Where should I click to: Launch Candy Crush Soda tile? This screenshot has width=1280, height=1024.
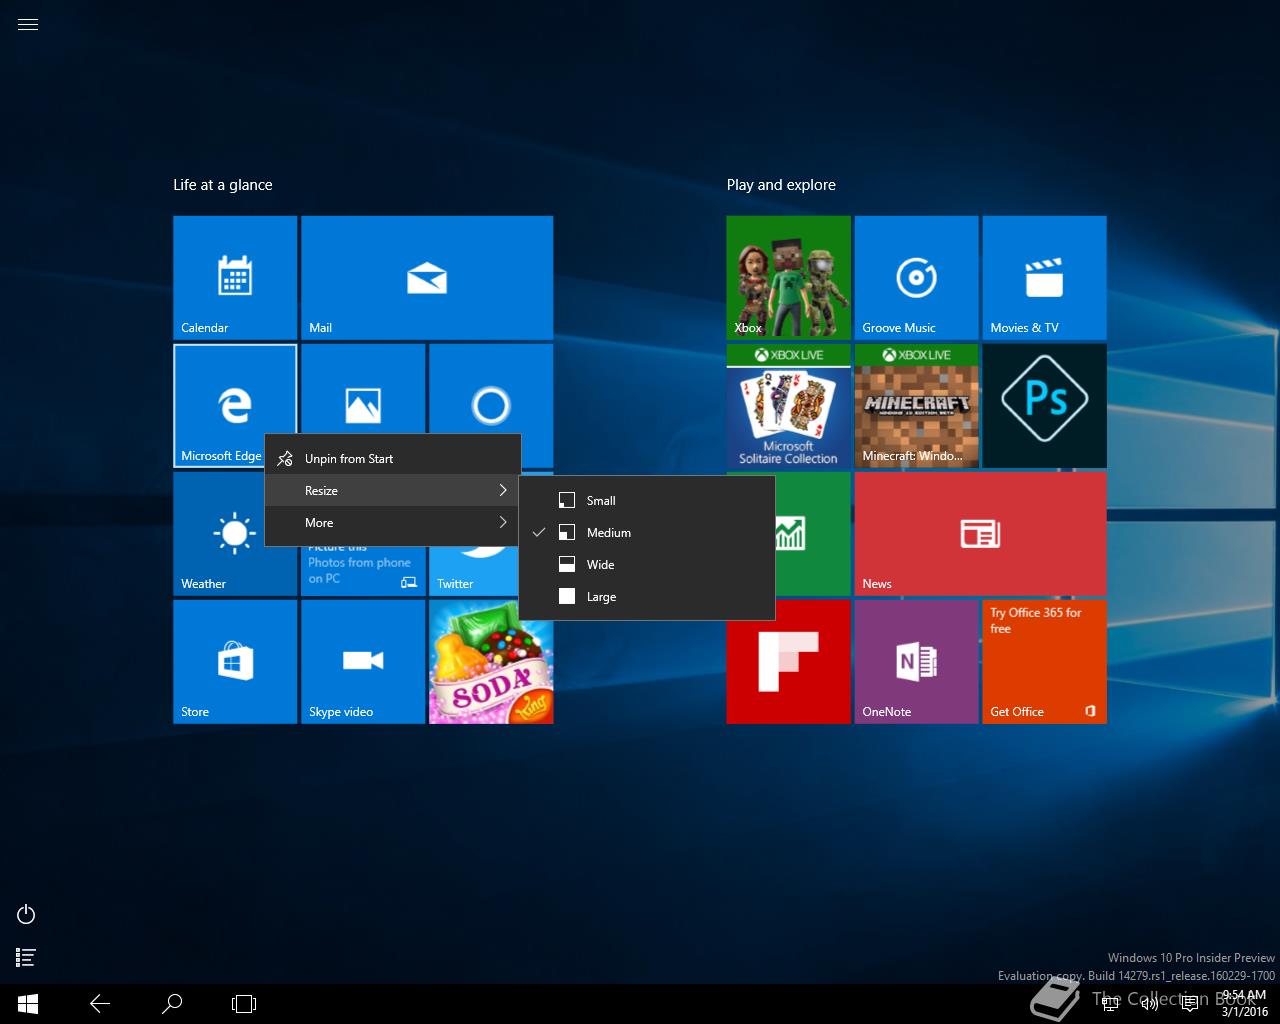[x=491, y=662]
